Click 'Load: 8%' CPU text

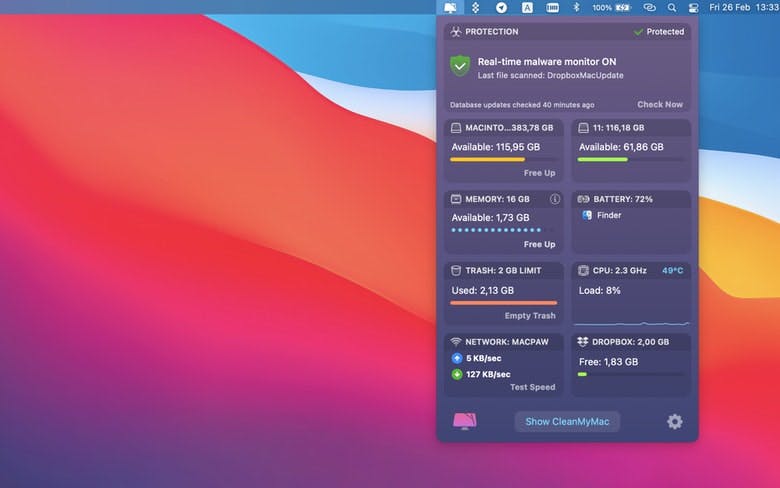click(599, 291)
